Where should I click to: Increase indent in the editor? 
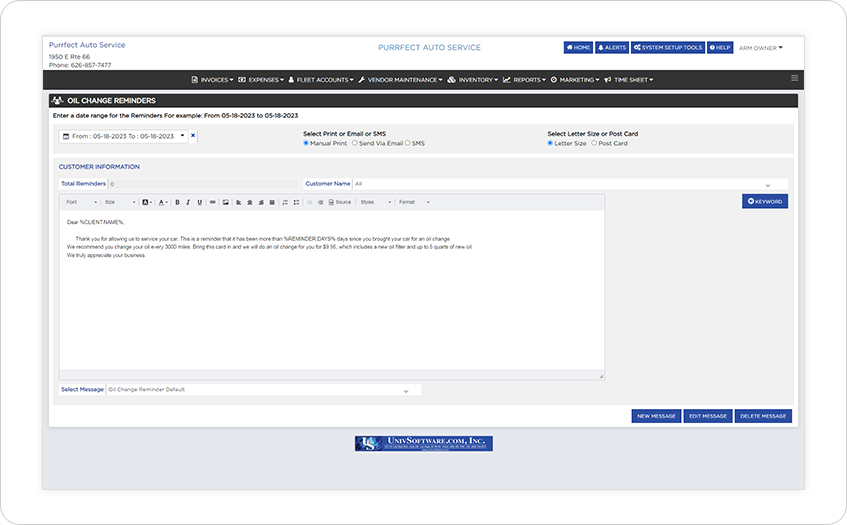(x=320, y=203)
